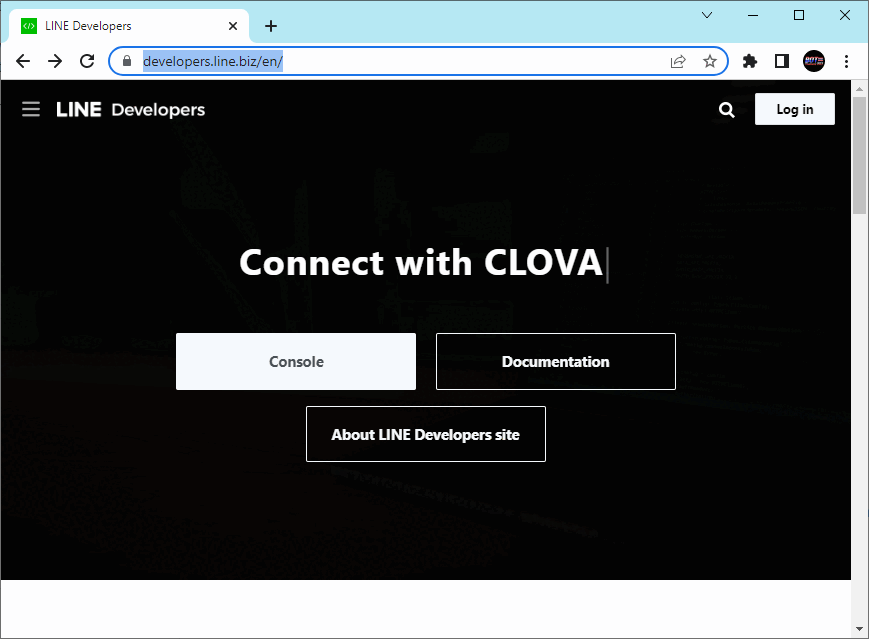Toggle the browser side panel
The image size is (869, 639).
(x=782, y=61)
